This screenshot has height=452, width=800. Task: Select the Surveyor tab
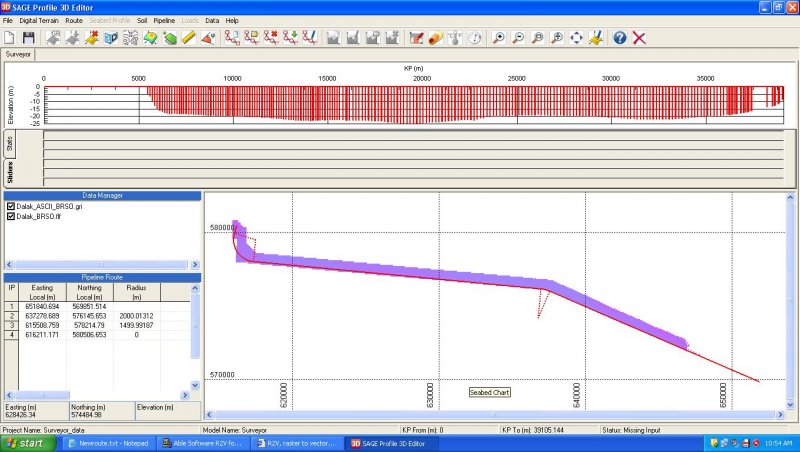click(x=18, y=55)
